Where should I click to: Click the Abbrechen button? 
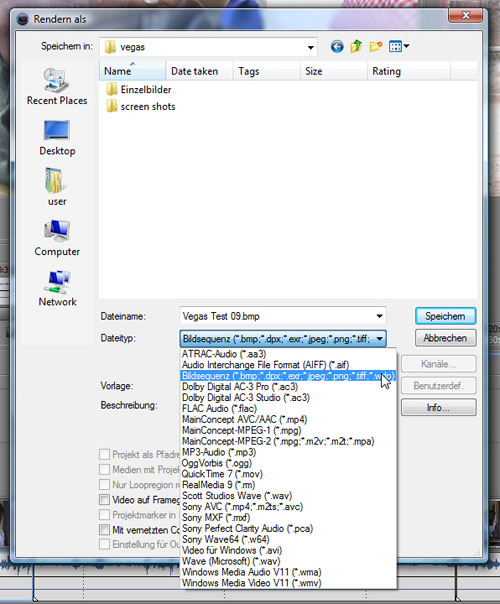pyautogui.click(x=445, y=338)
